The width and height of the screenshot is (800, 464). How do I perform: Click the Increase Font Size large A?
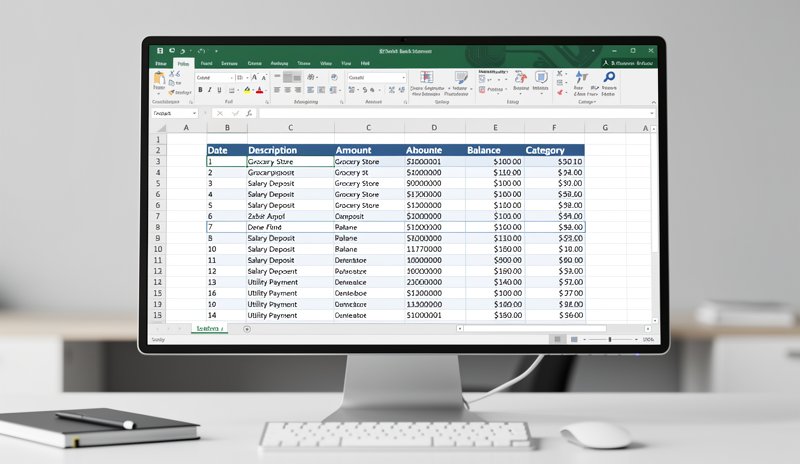click(255, 78)
